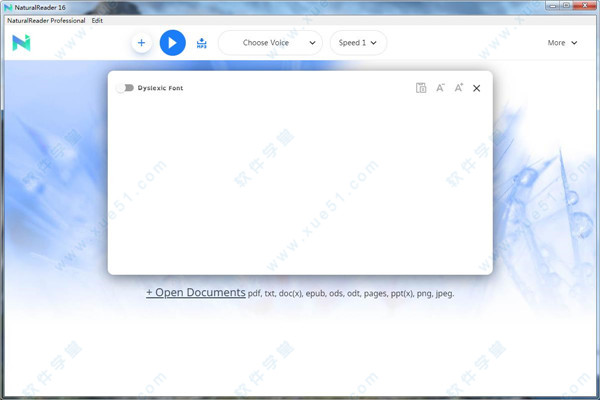
Task: Open the Edit menu
Action: 97,21
